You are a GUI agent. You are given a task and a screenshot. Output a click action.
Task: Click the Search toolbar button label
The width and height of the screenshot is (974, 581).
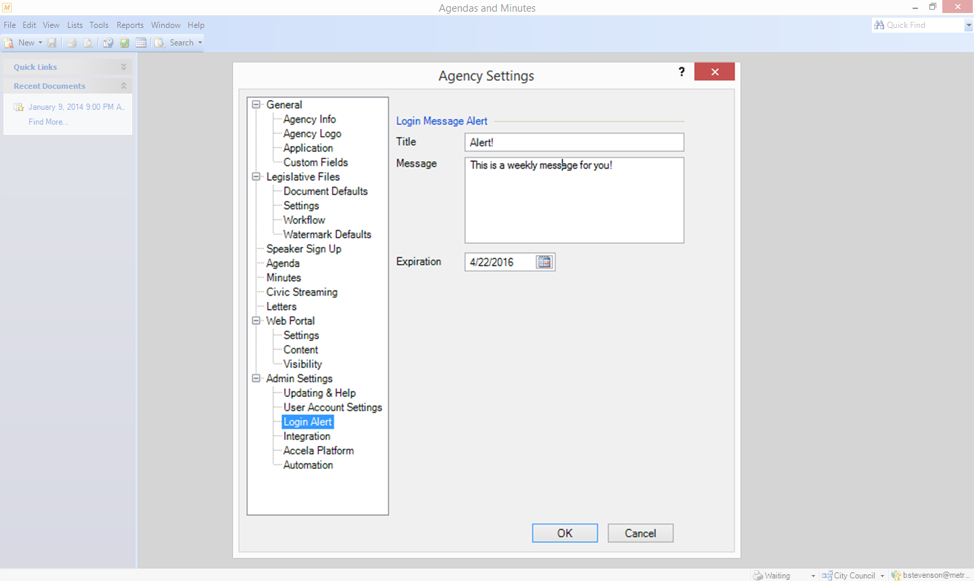(x=181, y=43)
